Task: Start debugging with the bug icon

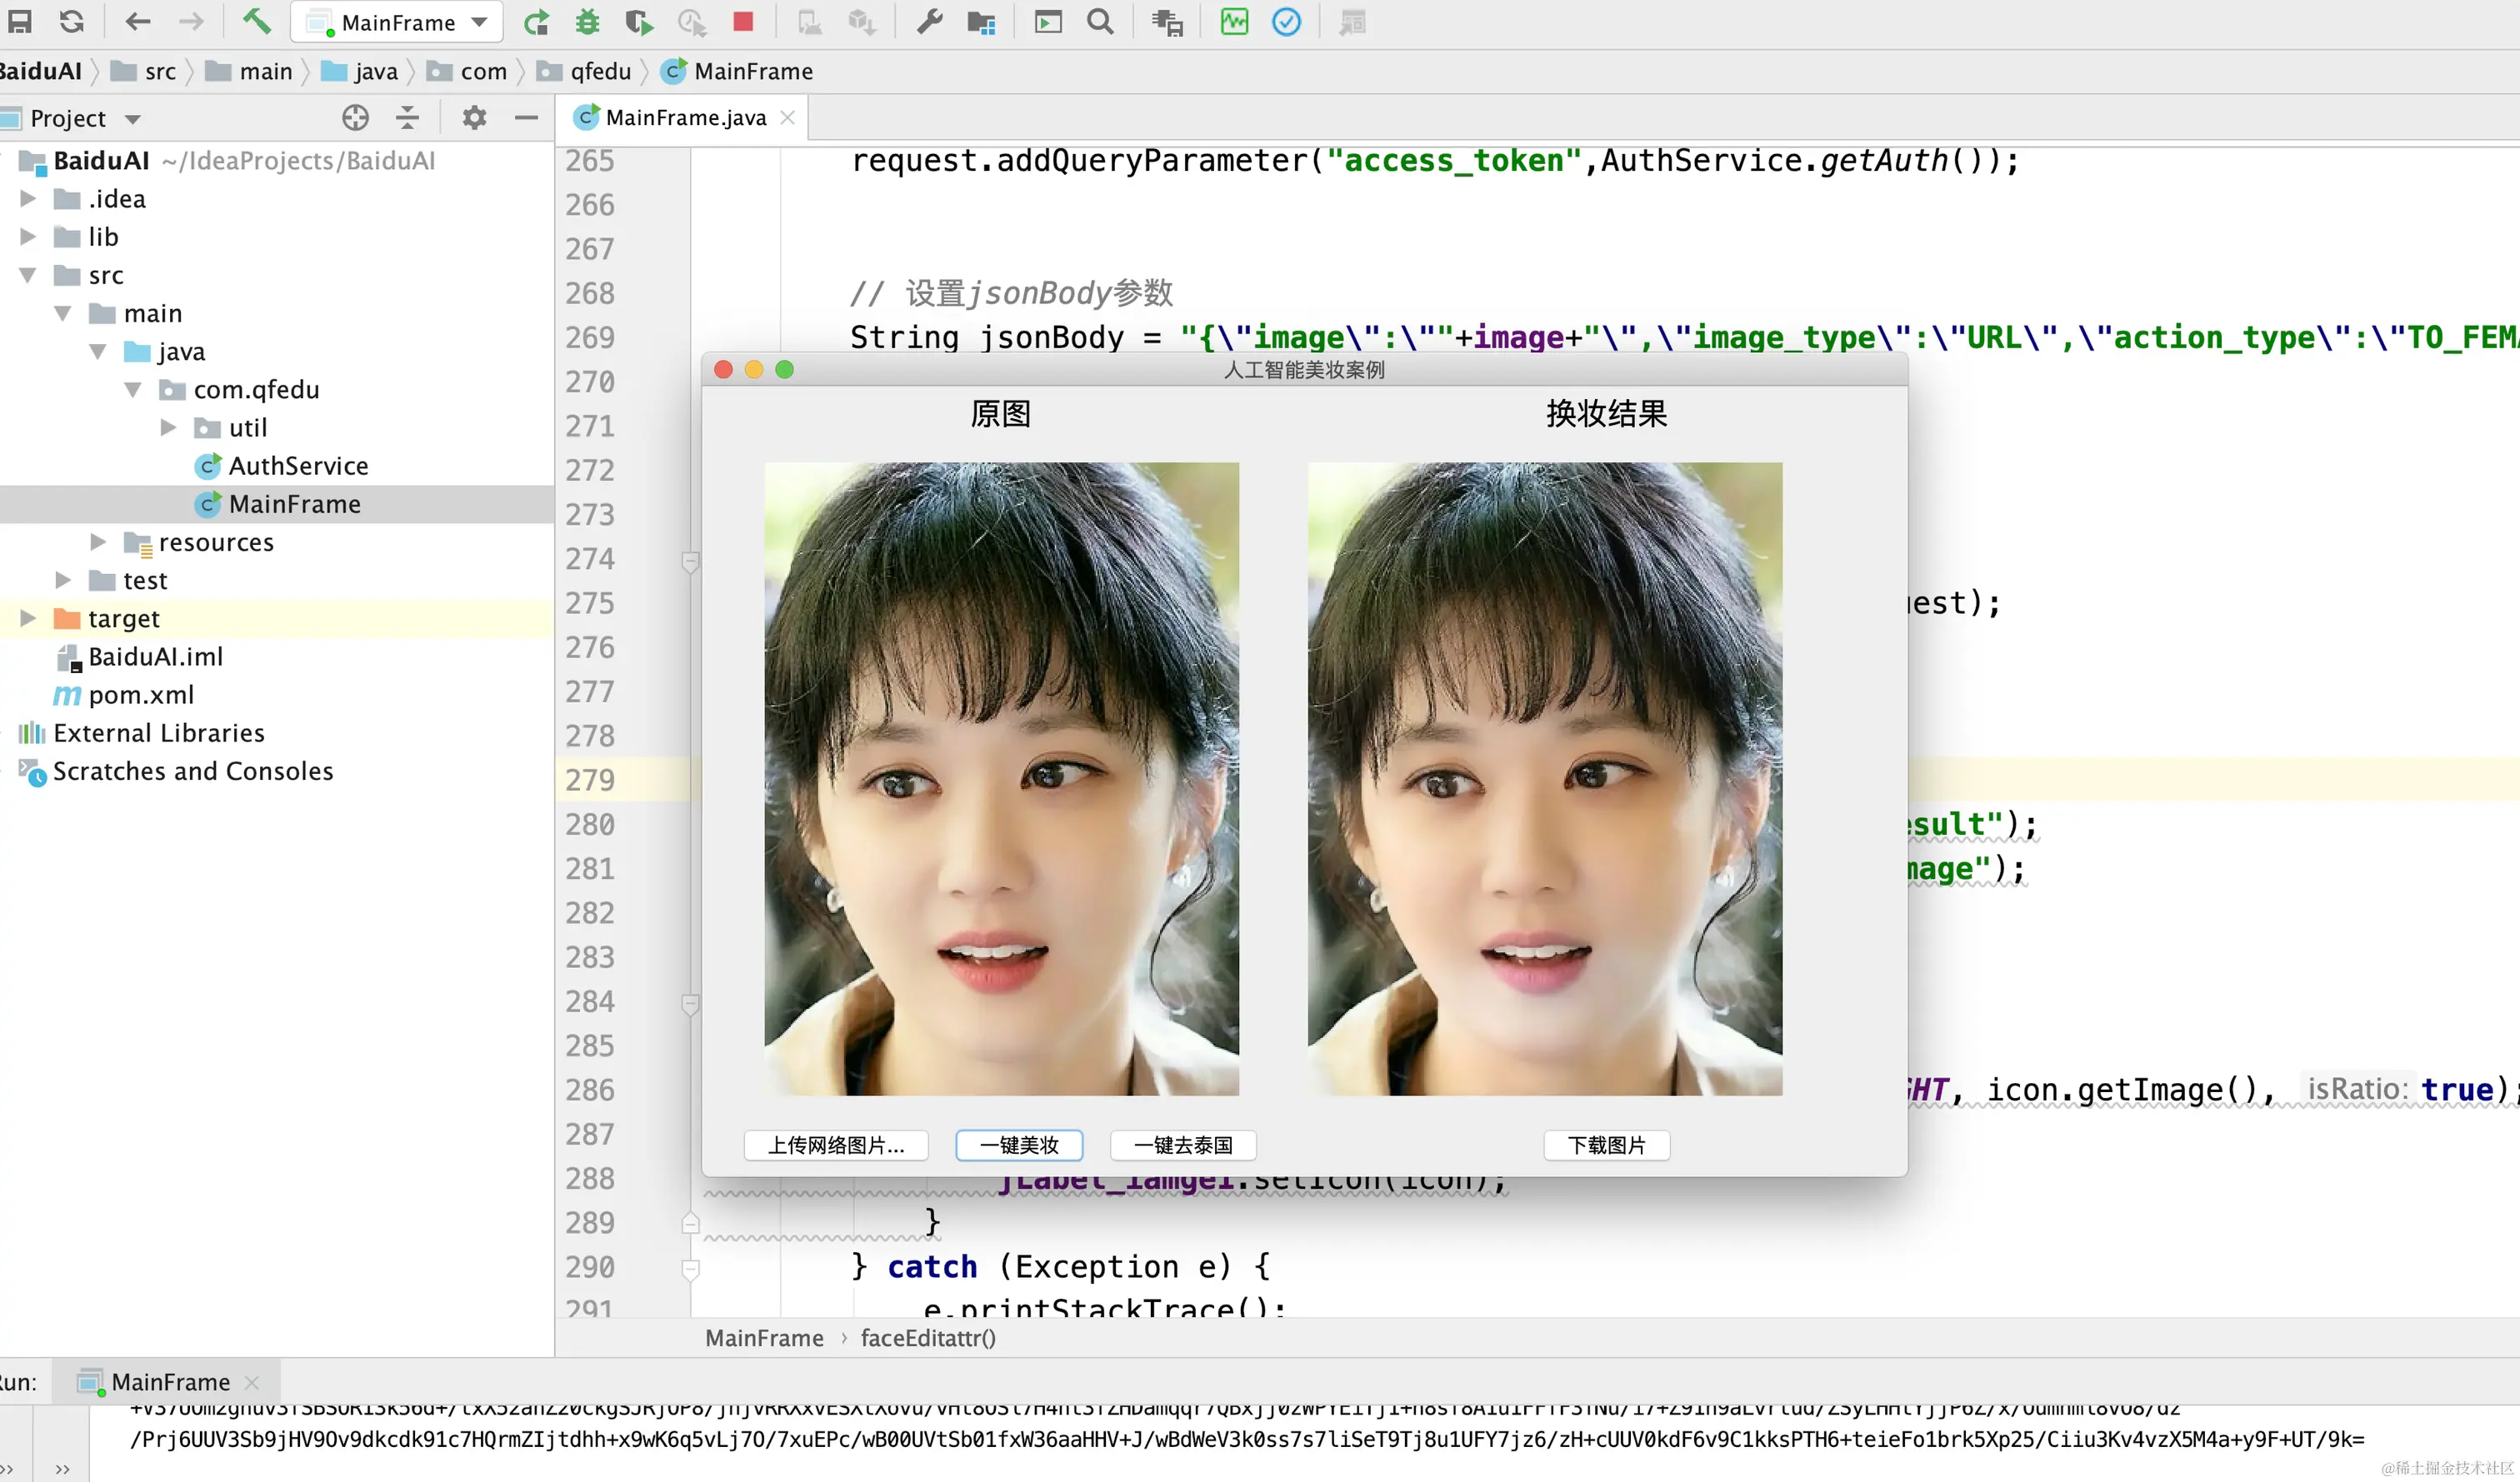Action: point(588,22)
